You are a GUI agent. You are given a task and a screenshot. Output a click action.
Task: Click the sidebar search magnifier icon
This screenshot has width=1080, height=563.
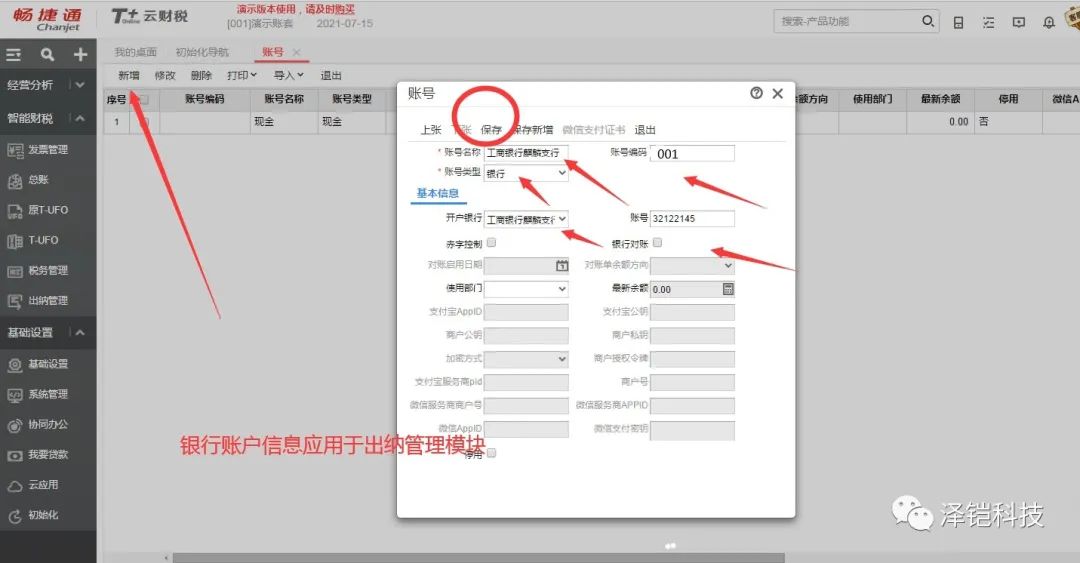(x=47, y=55)
